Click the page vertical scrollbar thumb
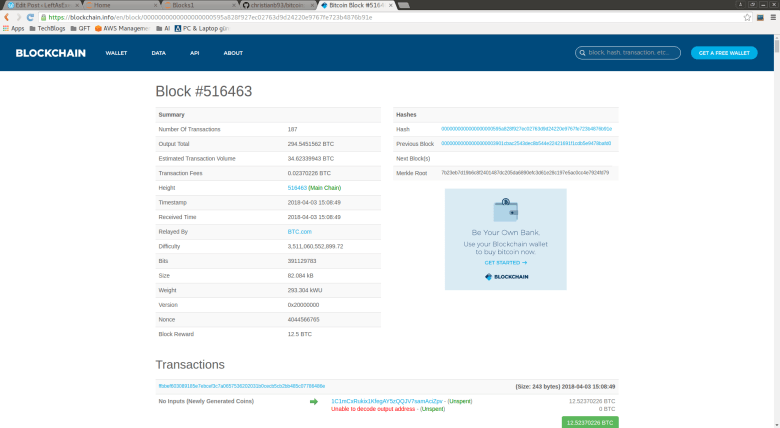Screen dimensions: 780x428 point(777,47)
